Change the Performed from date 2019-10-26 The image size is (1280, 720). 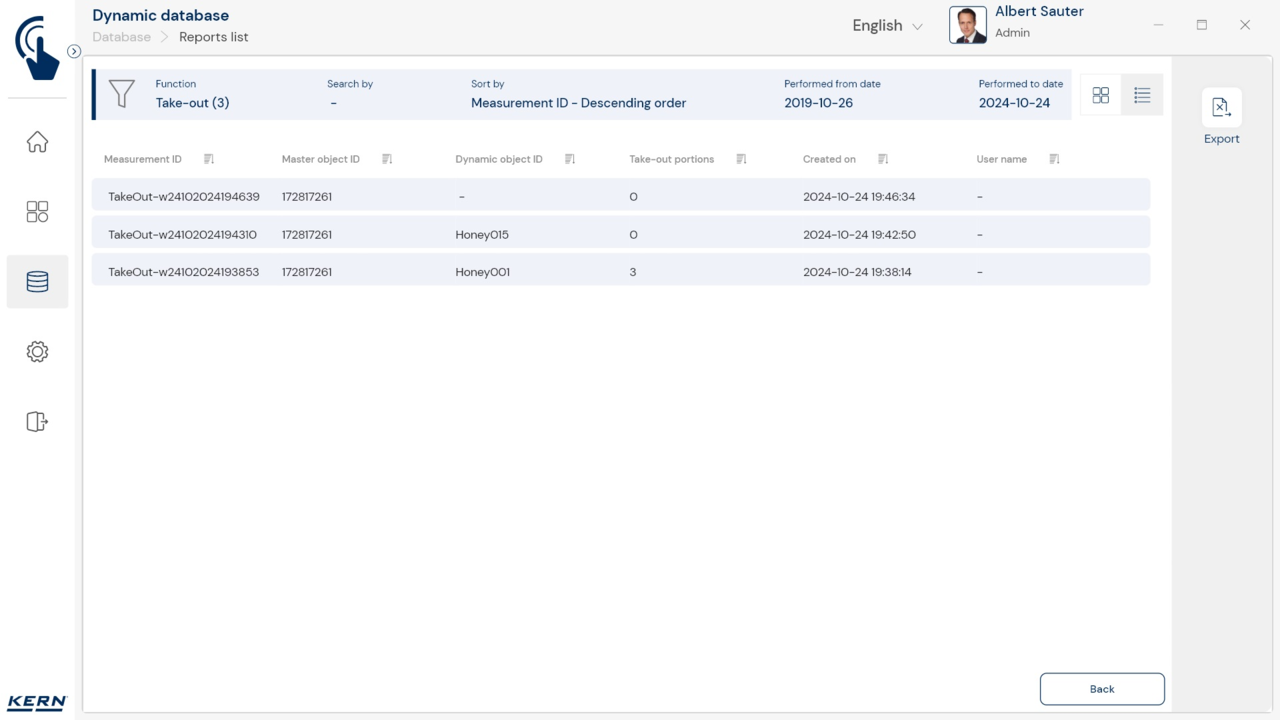(x=818, y=103)
